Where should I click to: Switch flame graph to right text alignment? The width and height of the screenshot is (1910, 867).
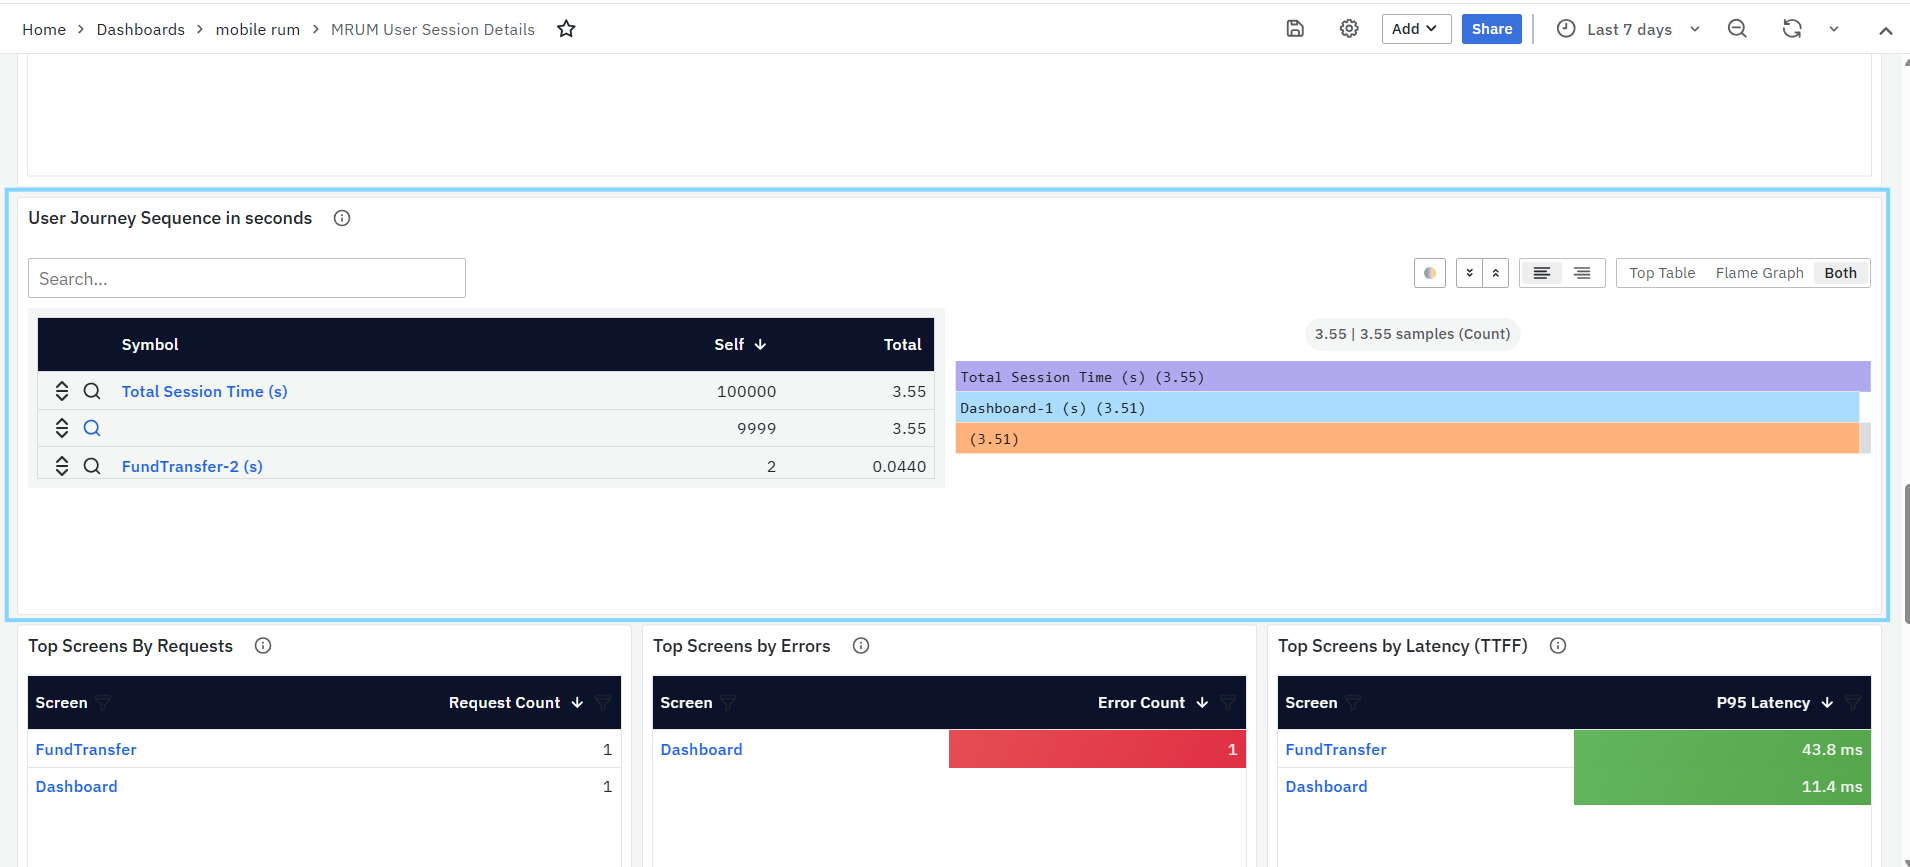pyautogui.click(x=1582, y=273)
